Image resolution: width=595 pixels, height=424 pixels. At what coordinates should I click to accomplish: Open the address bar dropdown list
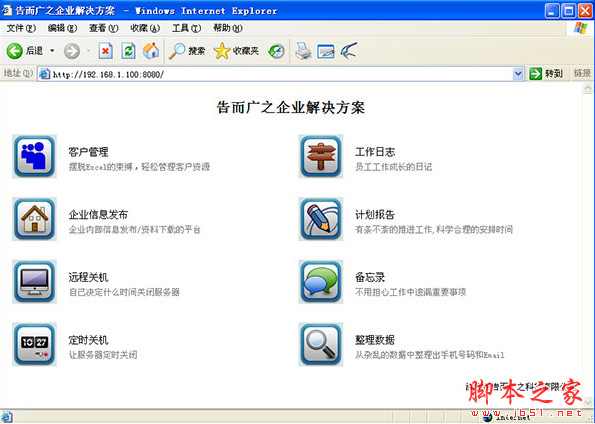(x=518, y=74)
